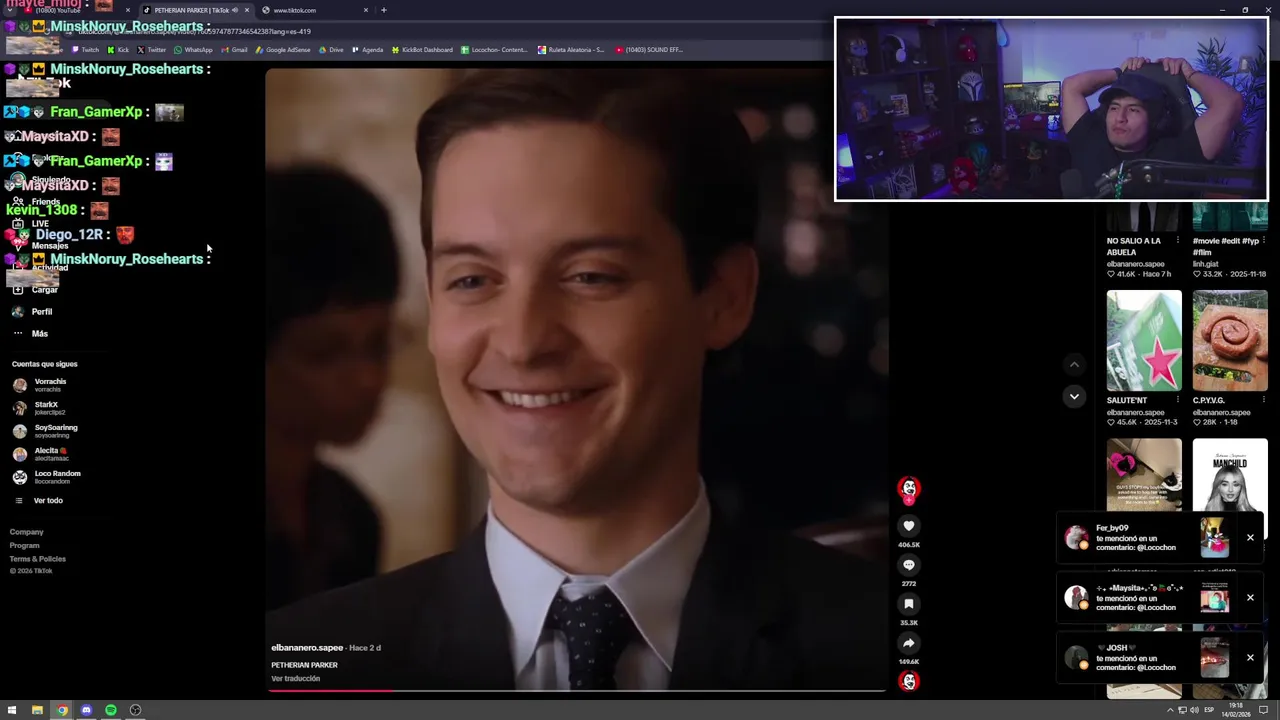1280x720 pixels.
Task: Click the browser address bar URL
Action: [195, 32]
